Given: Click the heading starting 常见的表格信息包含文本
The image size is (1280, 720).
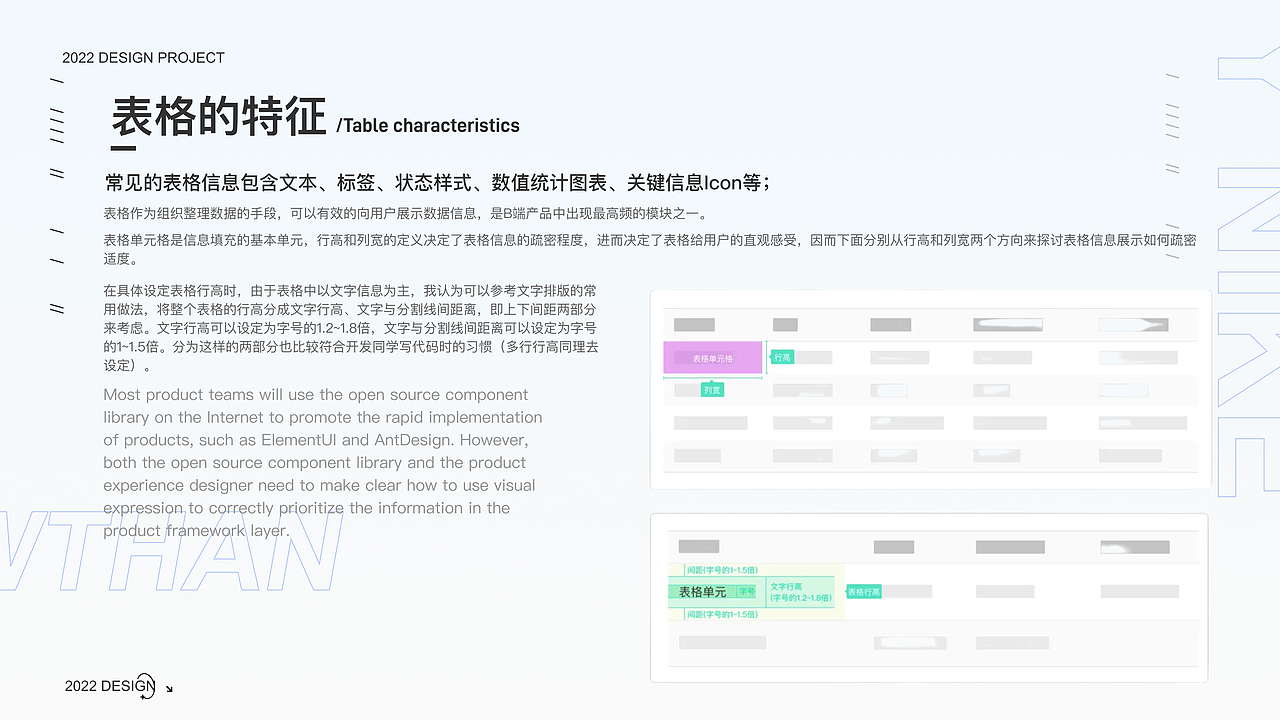Looking at the screenshot, I should [x=438, y=183].
